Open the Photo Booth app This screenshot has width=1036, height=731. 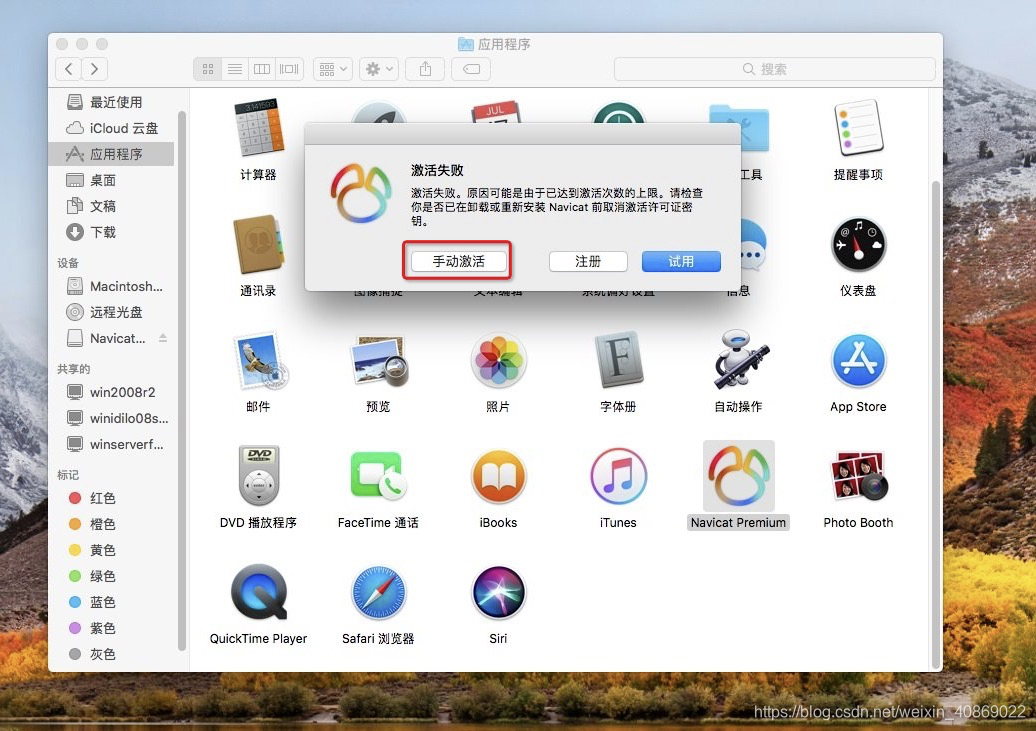(x=858, y=476)
